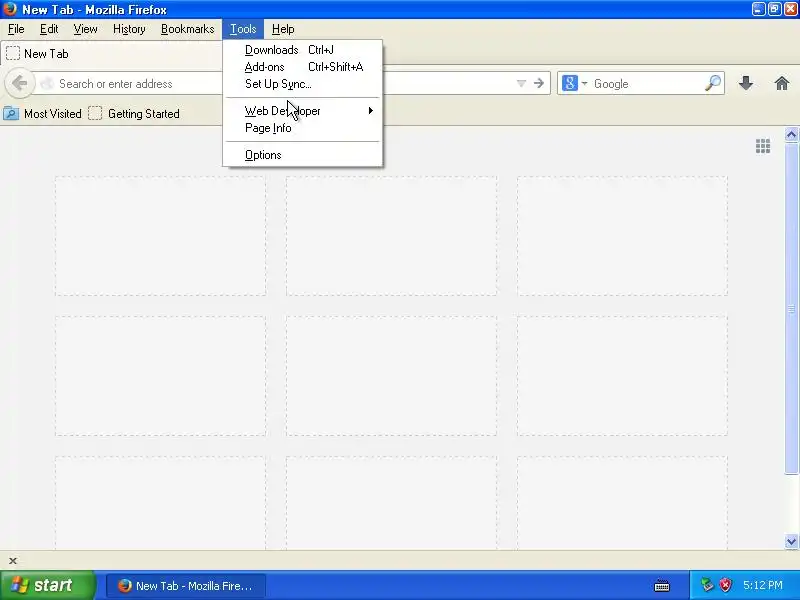Screen dimensions: 800x600
Task: Open the Downloads arrow toolbar button
Action: pos(746,83)
